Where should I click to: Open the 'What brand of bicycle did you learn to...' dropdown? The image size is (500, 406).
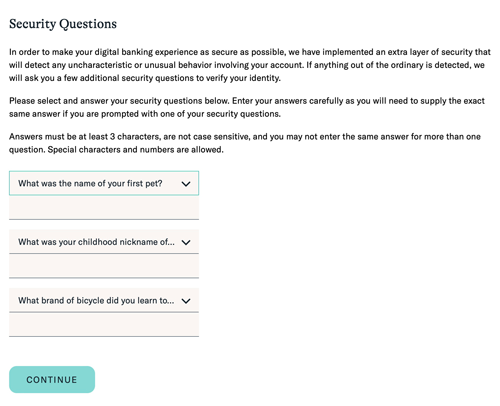point(104,300)
